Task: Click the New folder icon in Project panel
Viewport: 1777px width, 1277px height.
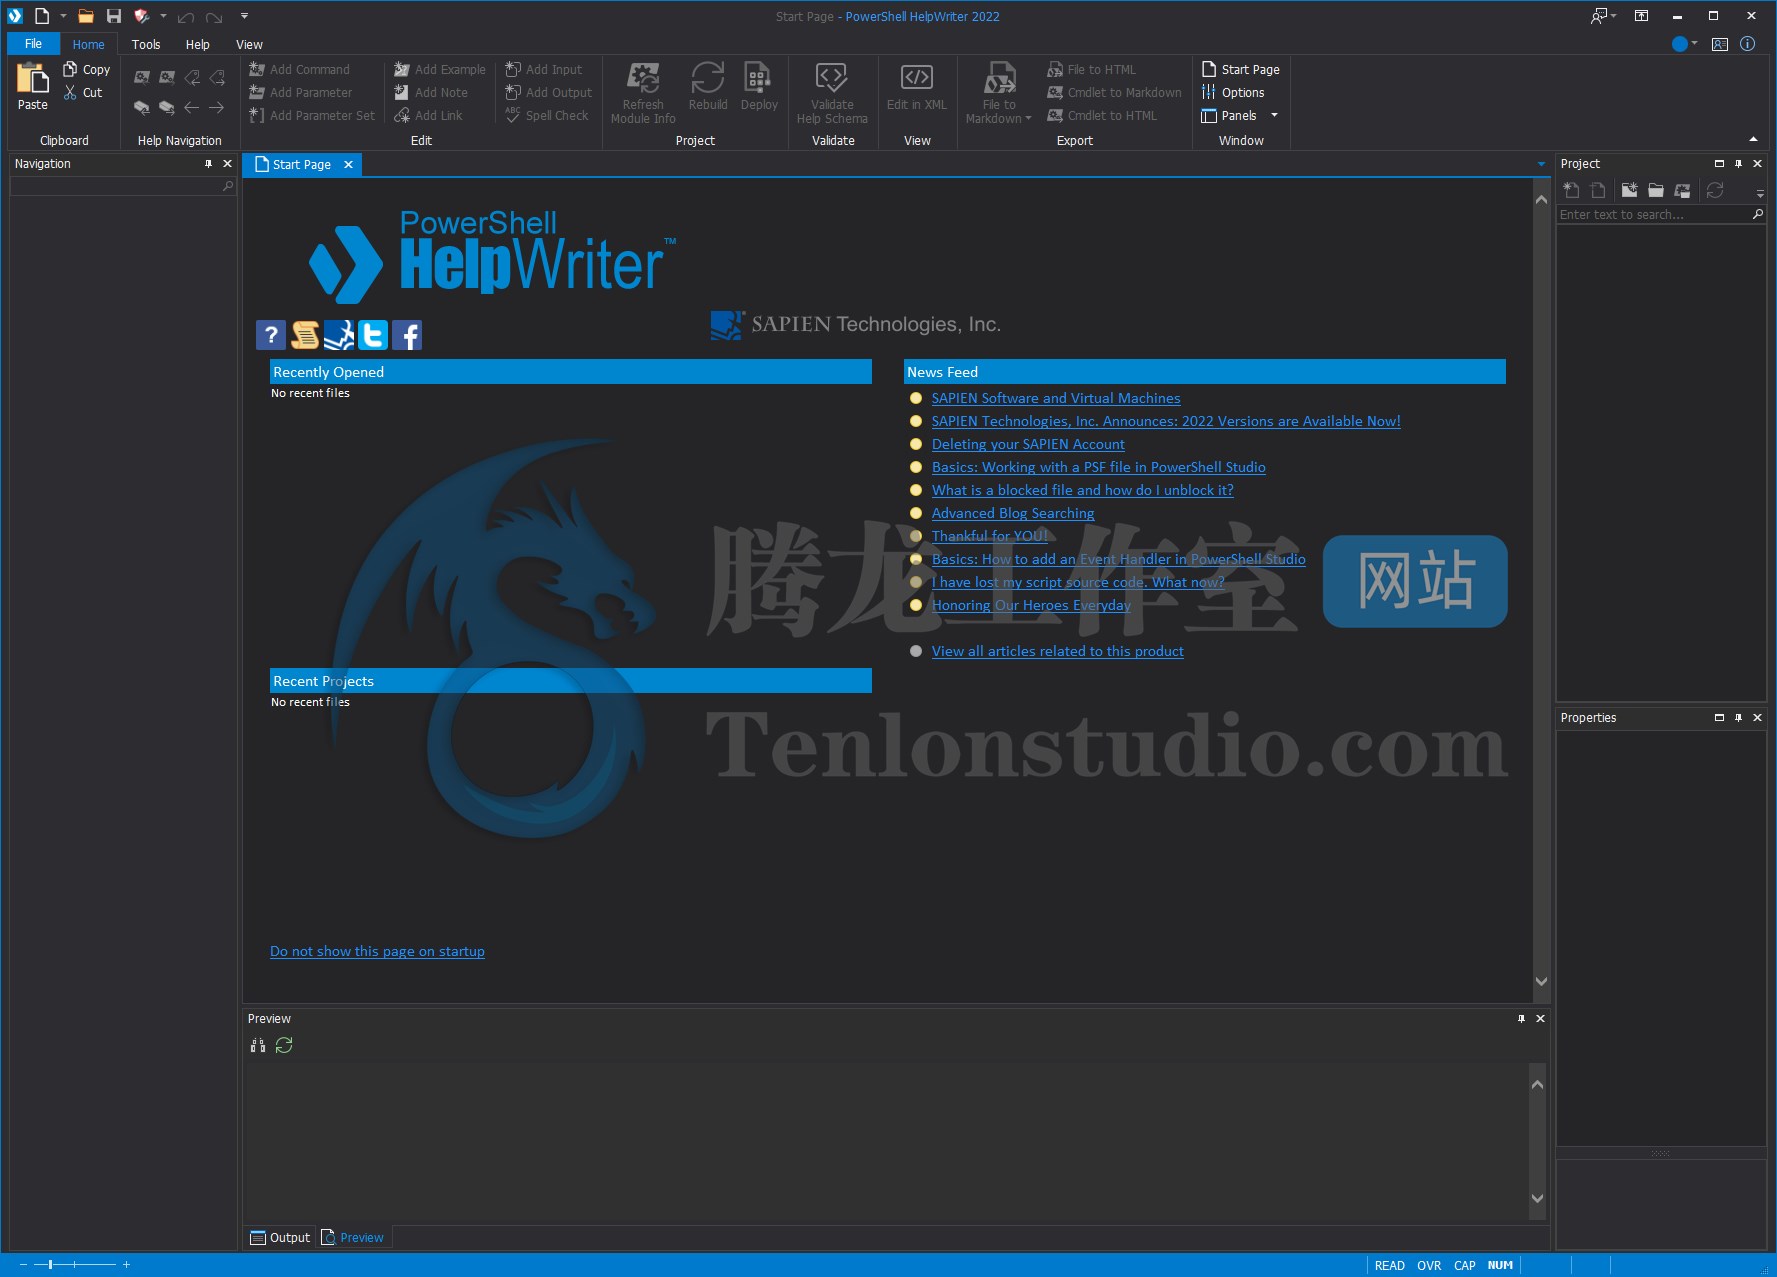Action: click(1629, 190)
